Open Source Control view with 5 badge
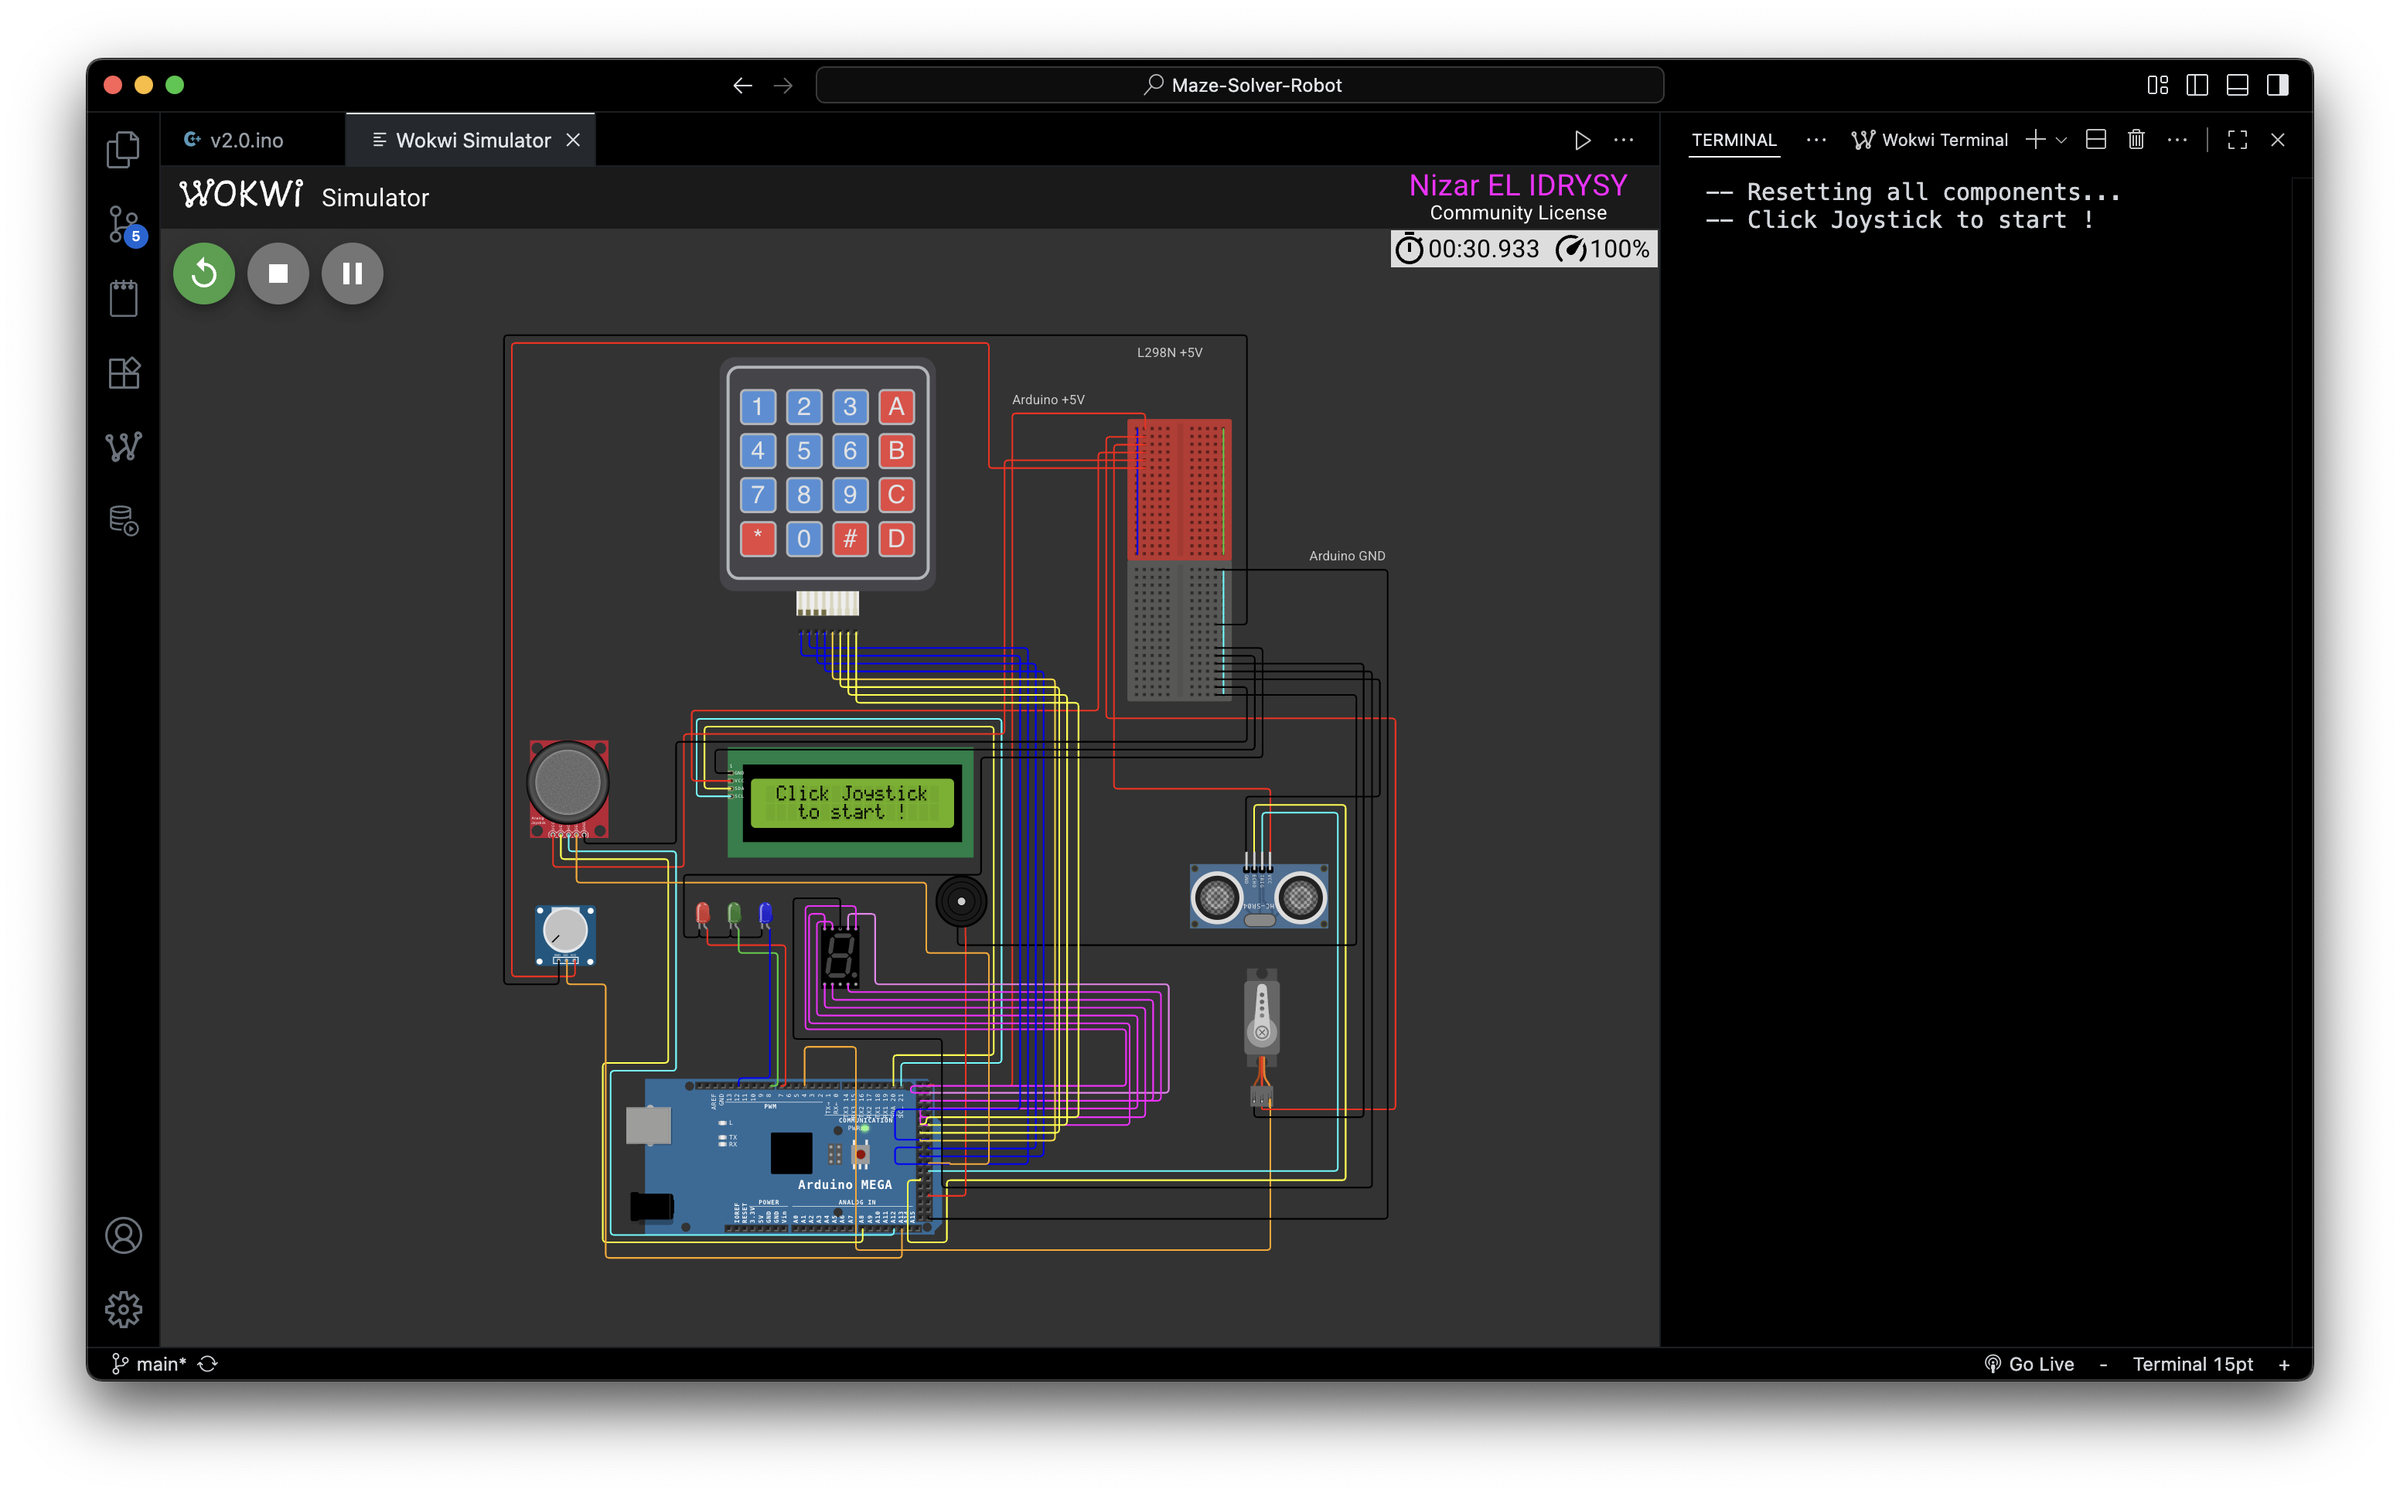The height and width of the screenshot is (1495, 2400). click(x=125, y=225)
